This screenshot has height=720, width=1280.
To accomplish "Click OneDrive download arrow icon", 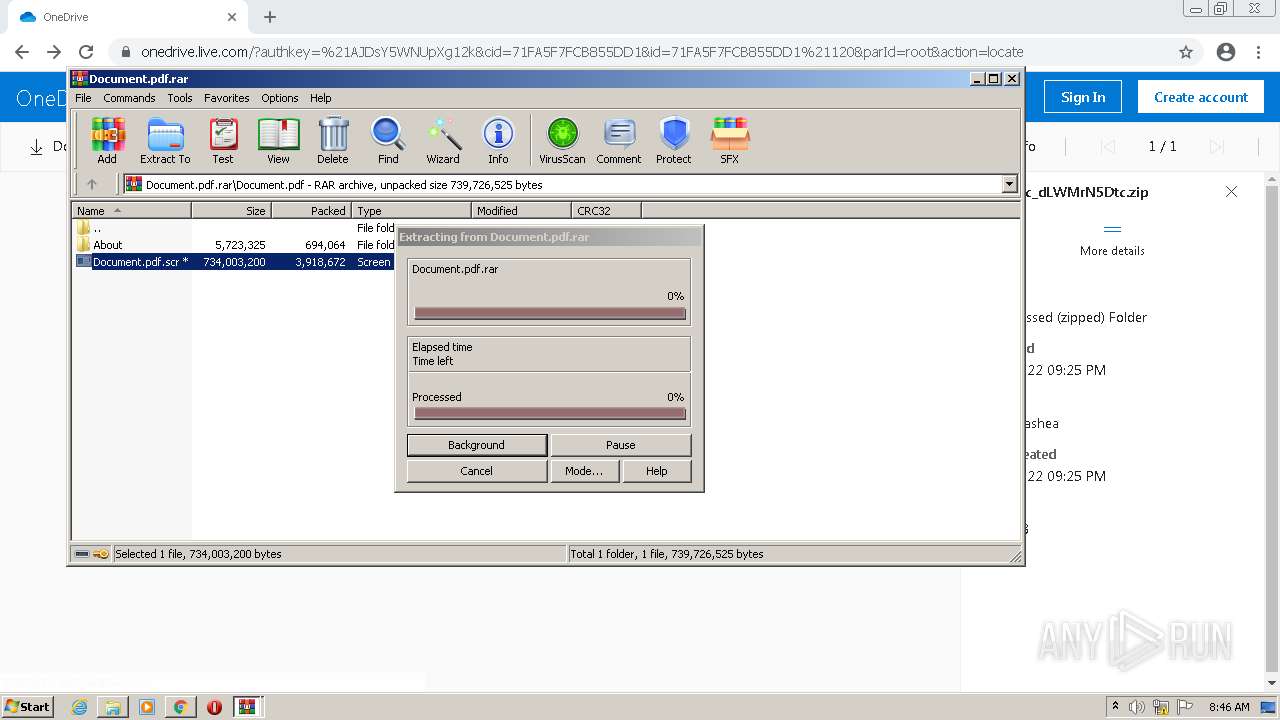I will (36, 147).
